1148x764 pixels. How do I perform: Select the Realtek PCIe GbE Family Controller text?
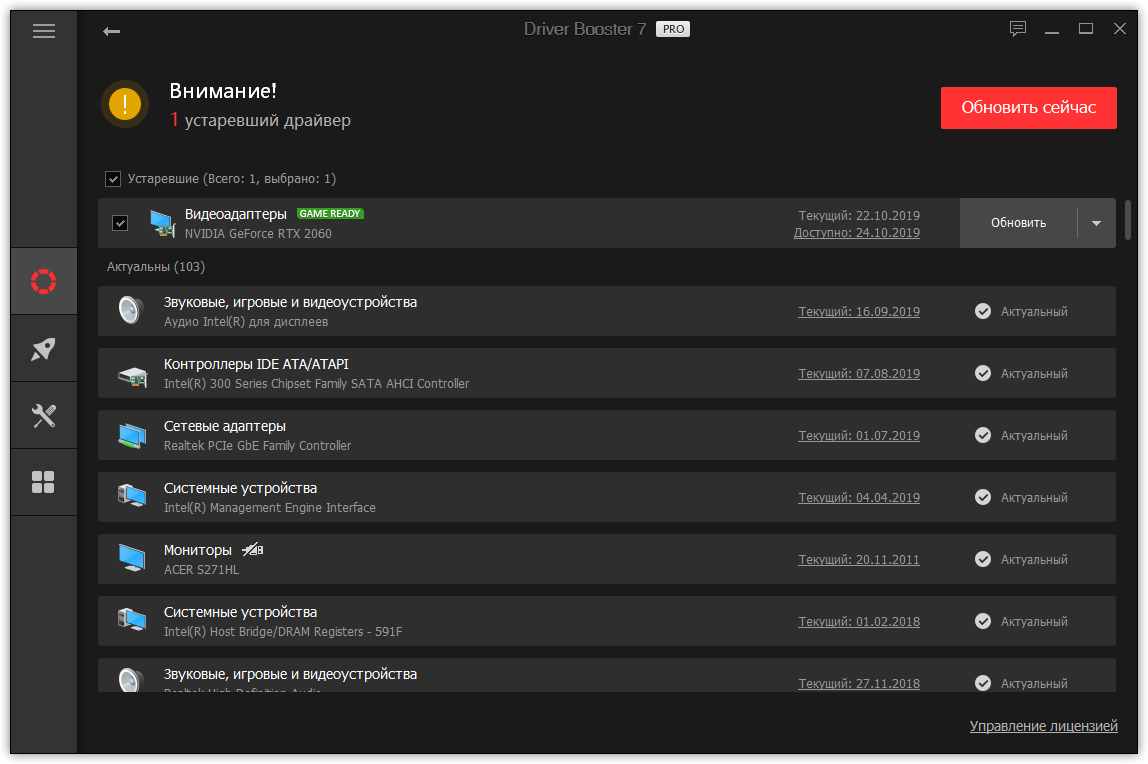(257, 446)
